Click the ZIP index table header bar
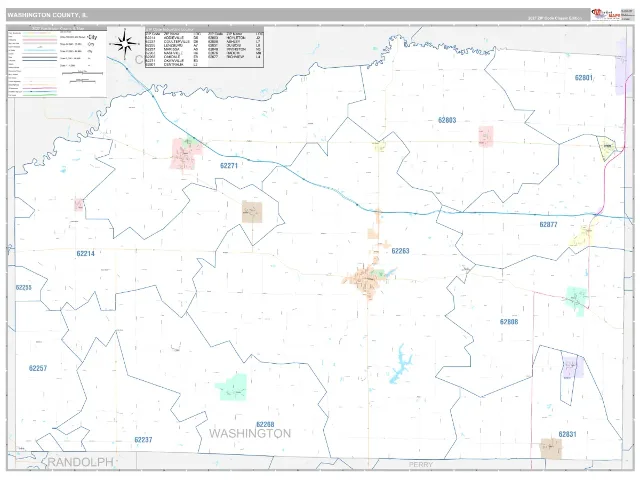The width and height of the screenshot is (640, 480). tap(204, 29)
